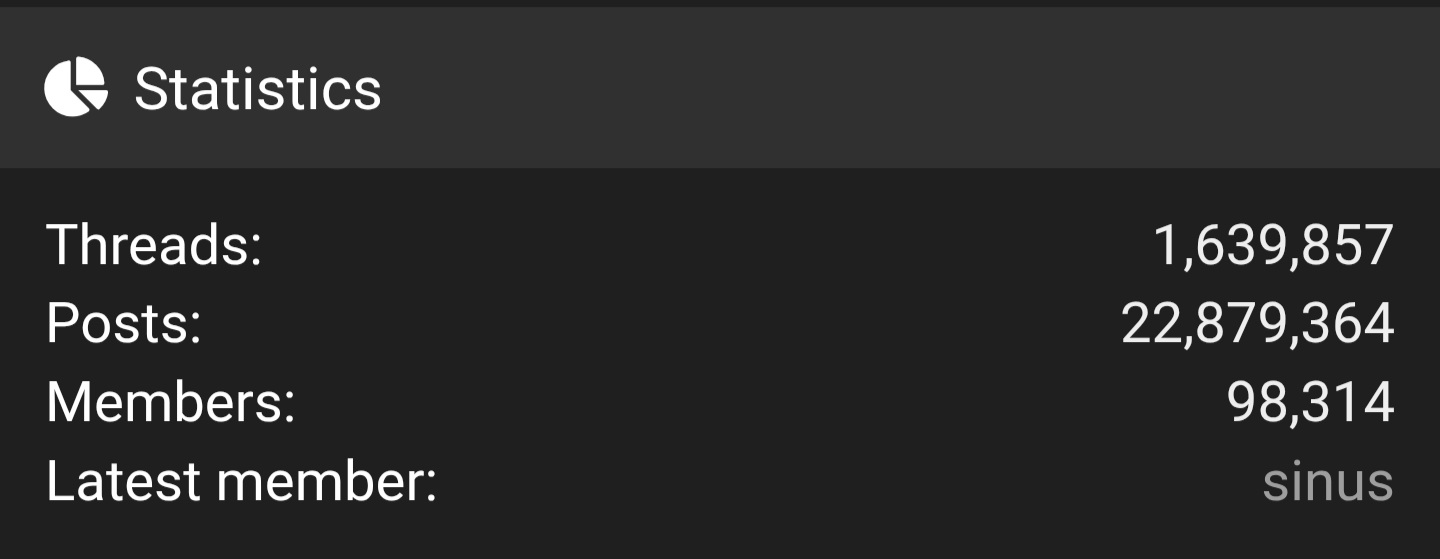Click the leading digits 22 of the post count
The image size is (1440, 559).
coord(1151,325)
